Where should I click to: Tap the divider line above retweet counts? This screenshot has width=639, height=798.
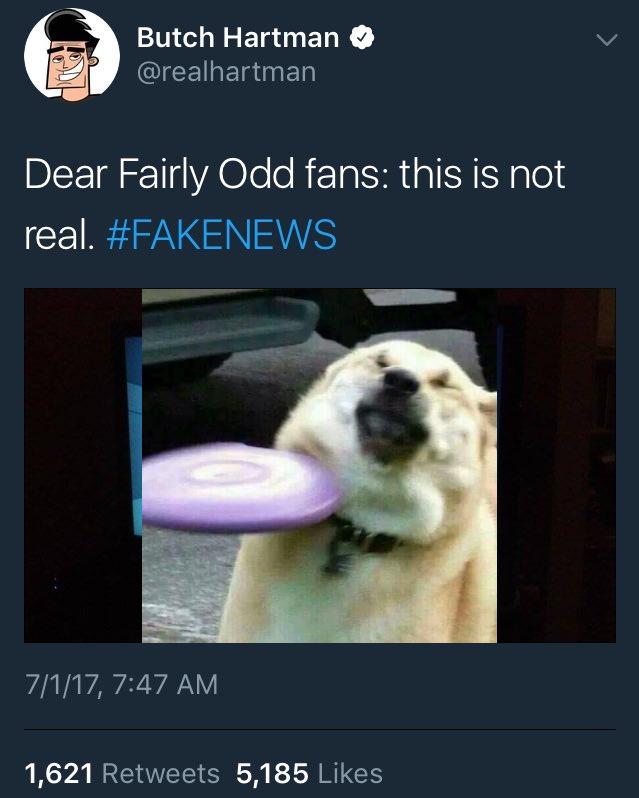coord(320,730)
